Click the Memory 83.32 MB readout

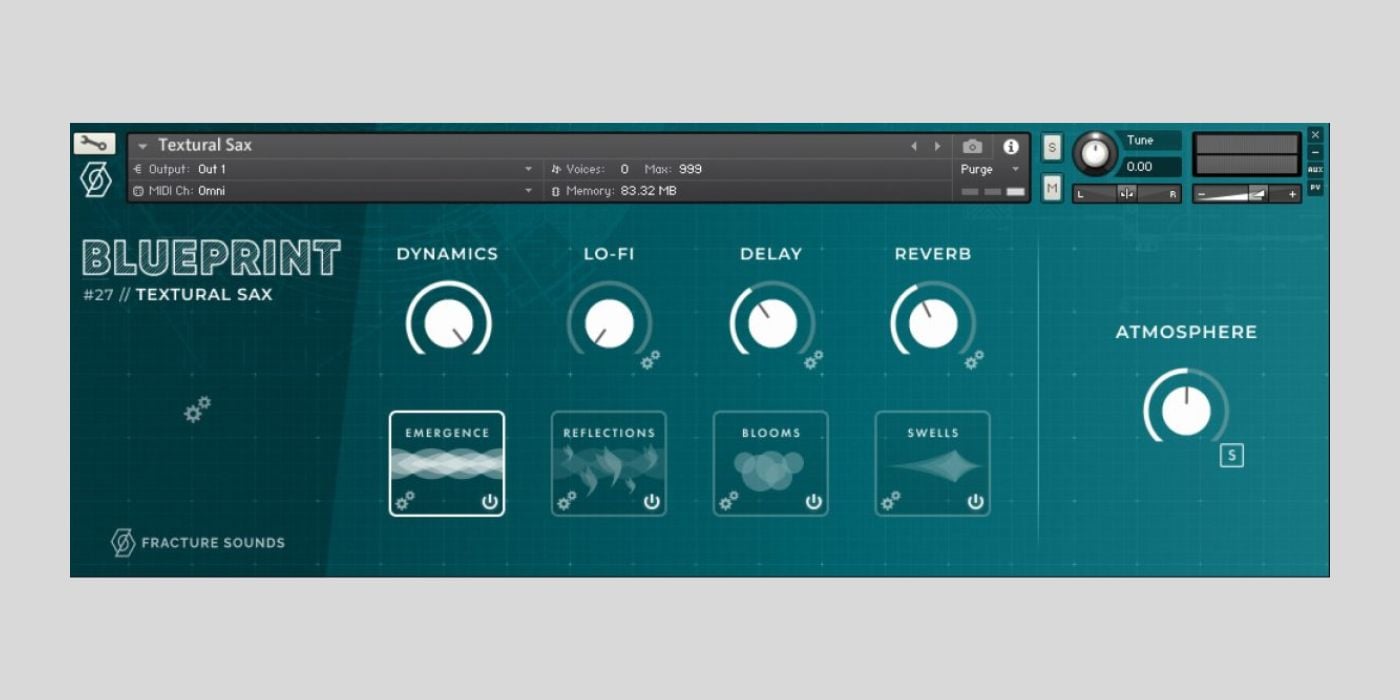(x=614, y=190)
